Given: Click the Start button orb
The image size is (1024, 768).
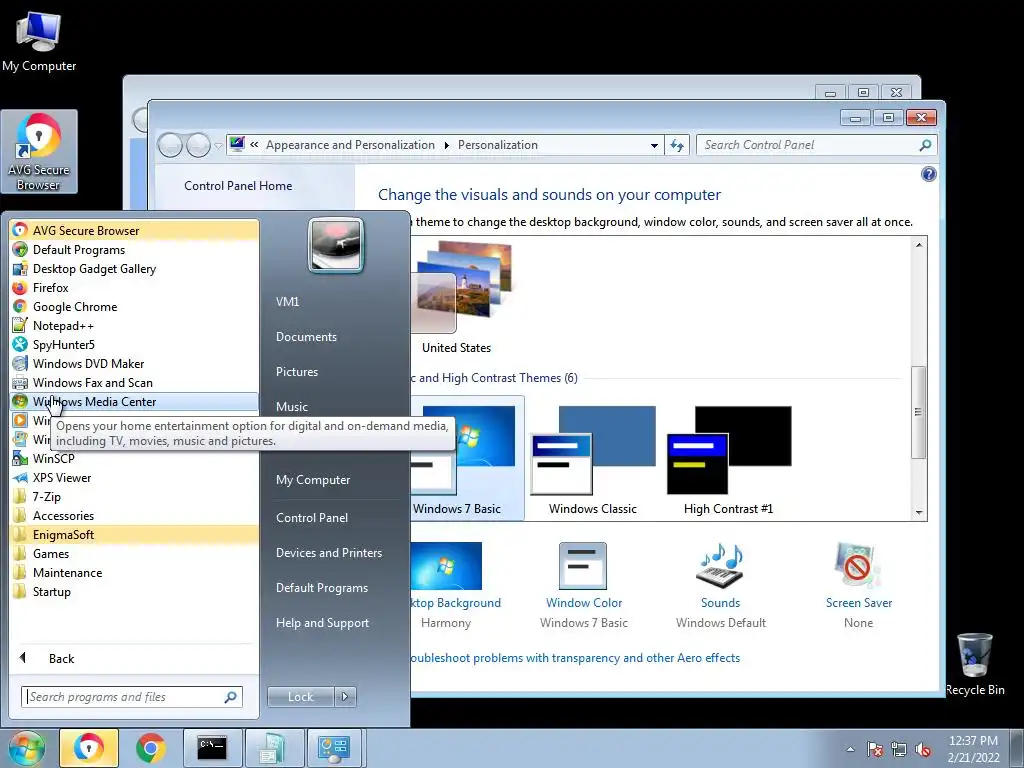Looking at the screenshot, I should [x=26, y=748].
